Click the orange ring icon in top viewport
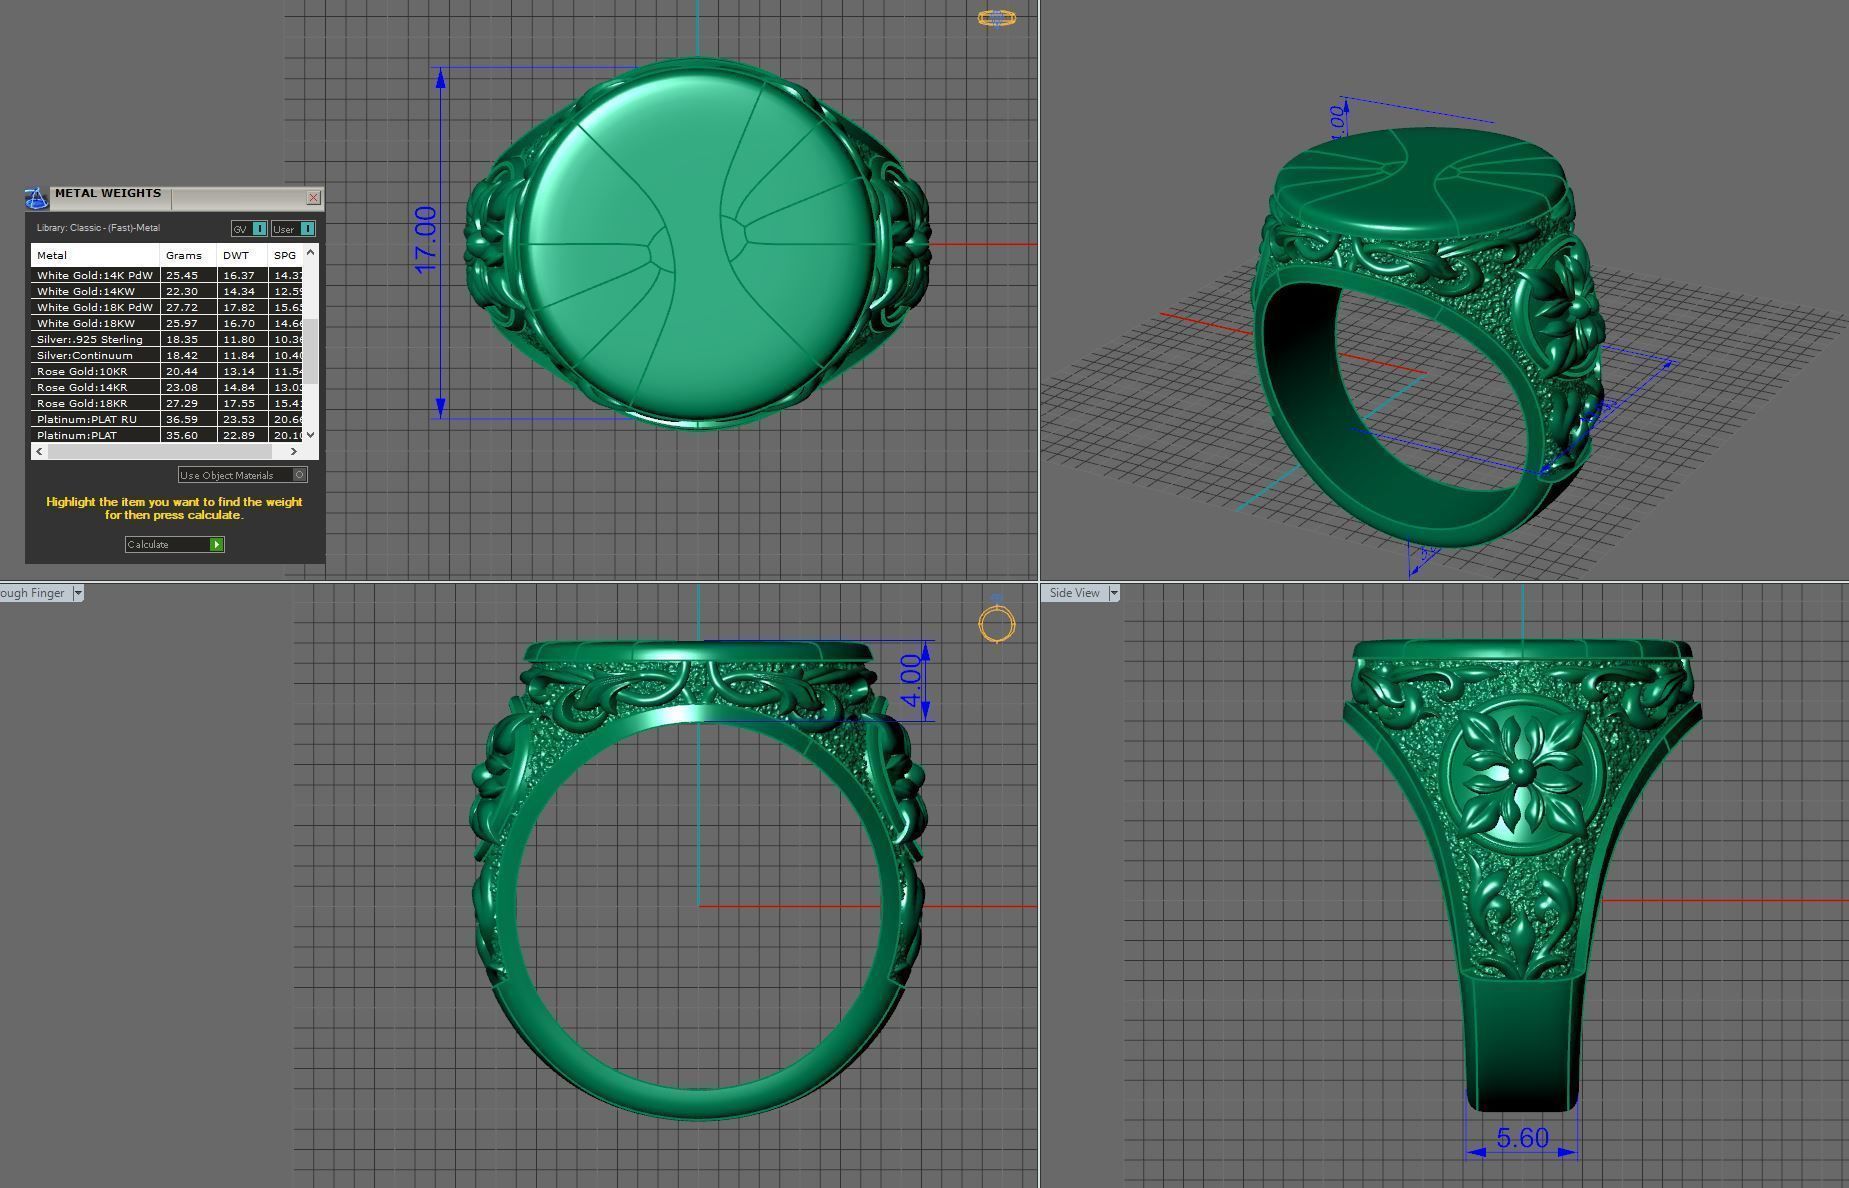1849x1188 pixels. [996, 18]
